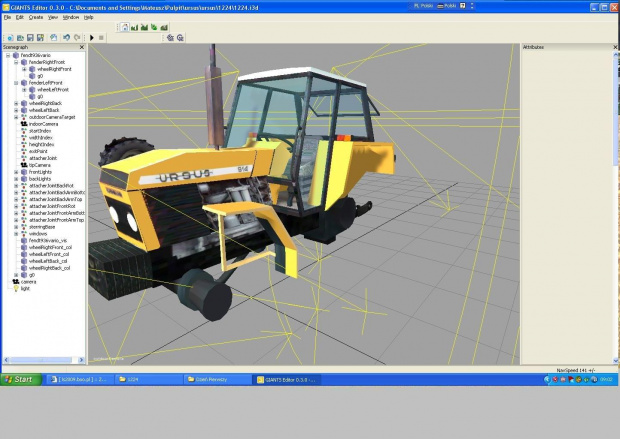
Task: Expand the steeringBase node
Action: tap(16, 227)
